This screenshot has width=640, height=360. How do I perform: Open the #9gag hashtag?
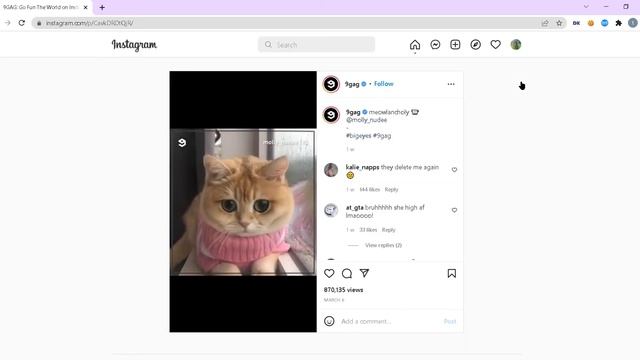pyautogui.click(x=382, y=136)
